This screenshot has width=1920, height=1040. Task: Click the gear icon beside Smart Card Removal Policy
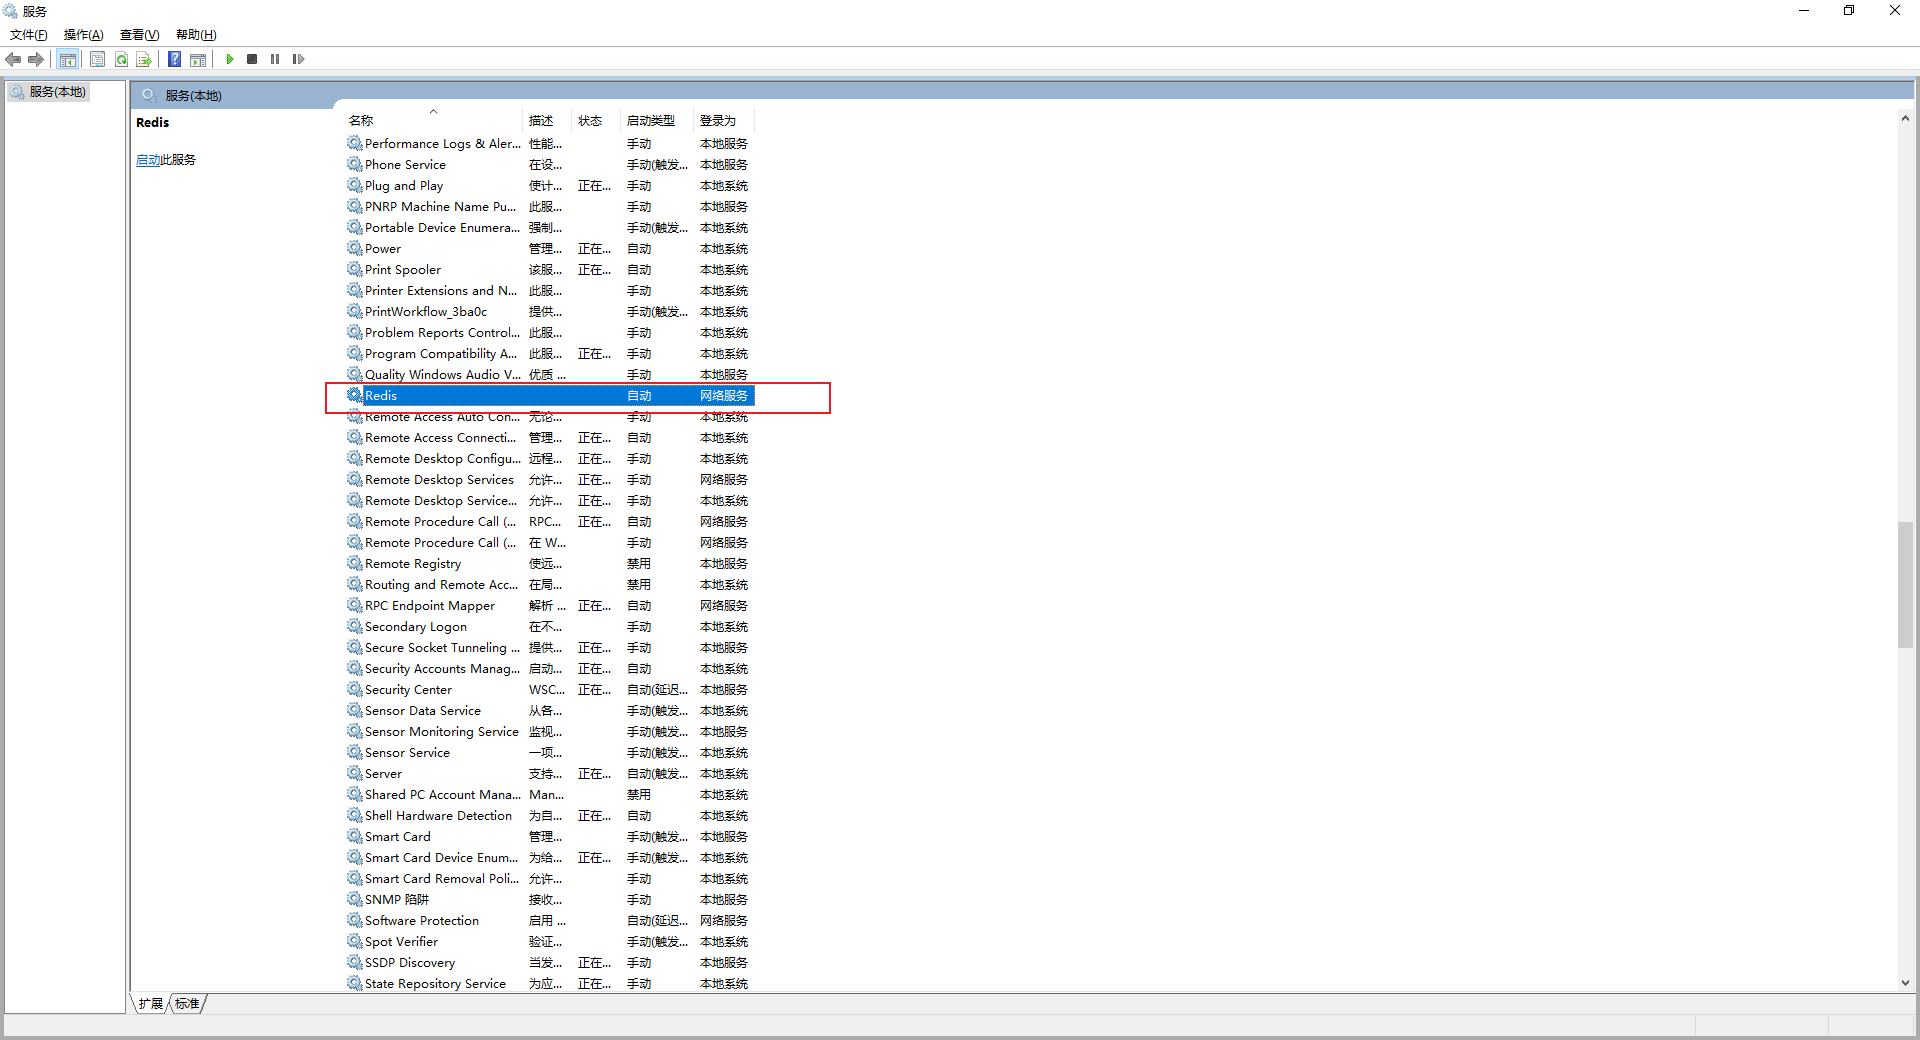tap(354, 878)
